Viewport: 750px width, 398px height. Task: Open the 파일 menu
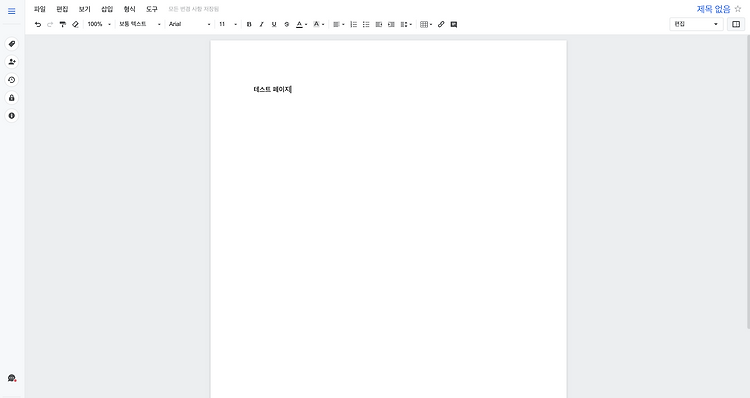click(x=40, y=9)
